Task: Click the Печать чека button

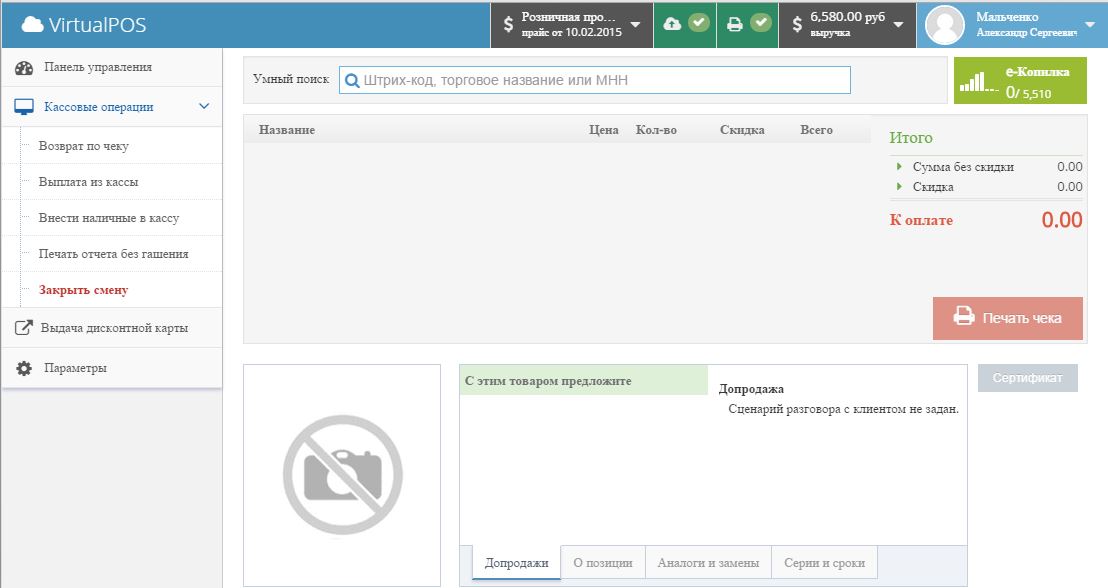Action: pyautogui.click(x=1008, y=318)
